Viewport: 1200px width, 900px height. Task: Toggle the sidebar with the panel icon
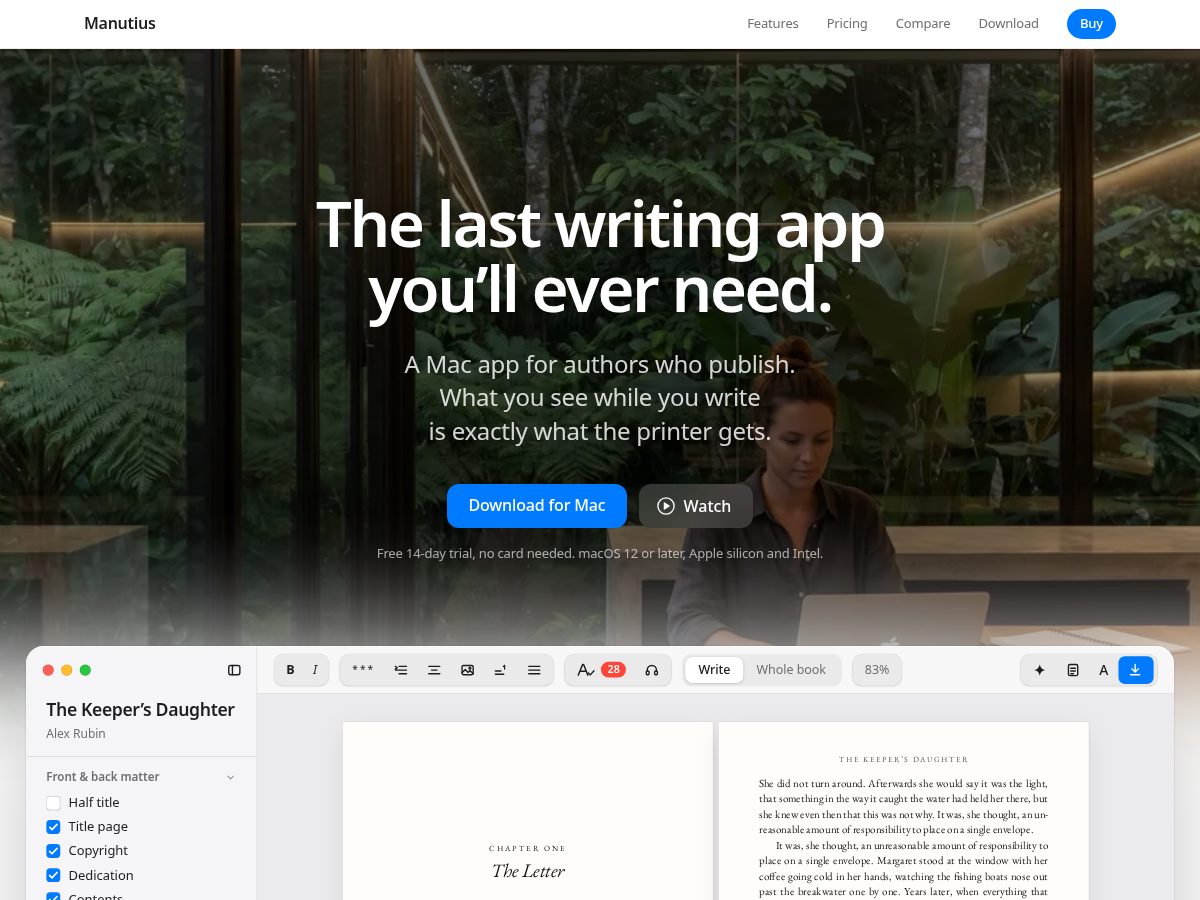click(235, 670)
